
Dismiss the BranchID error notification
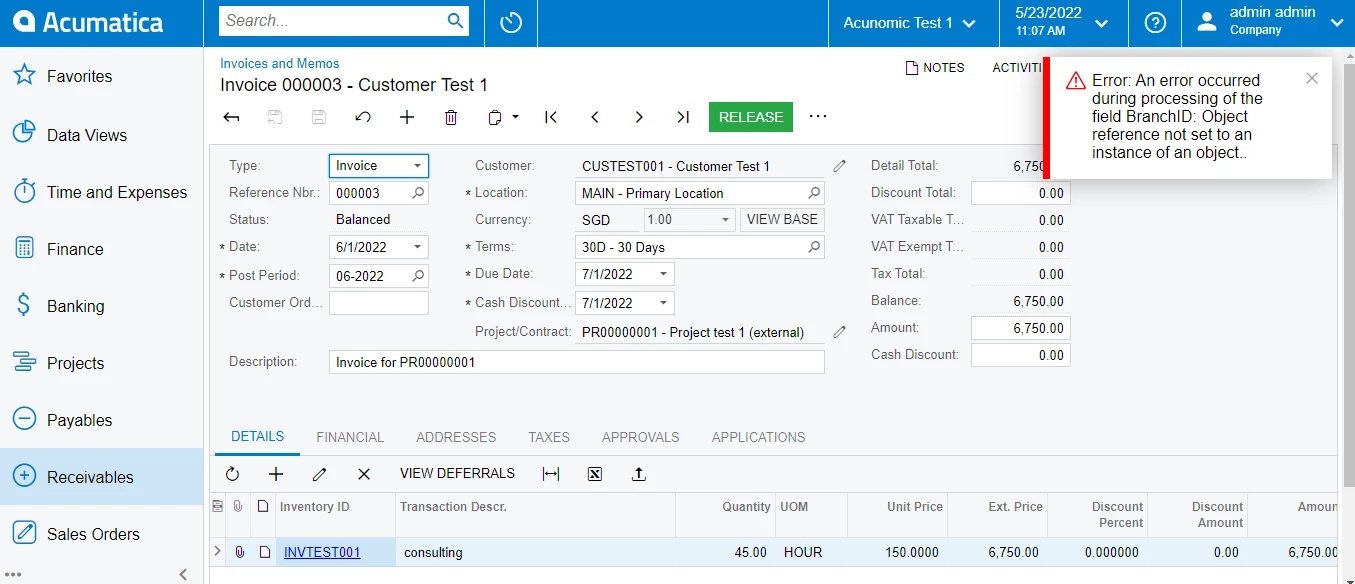click(x=1312, y=78)
